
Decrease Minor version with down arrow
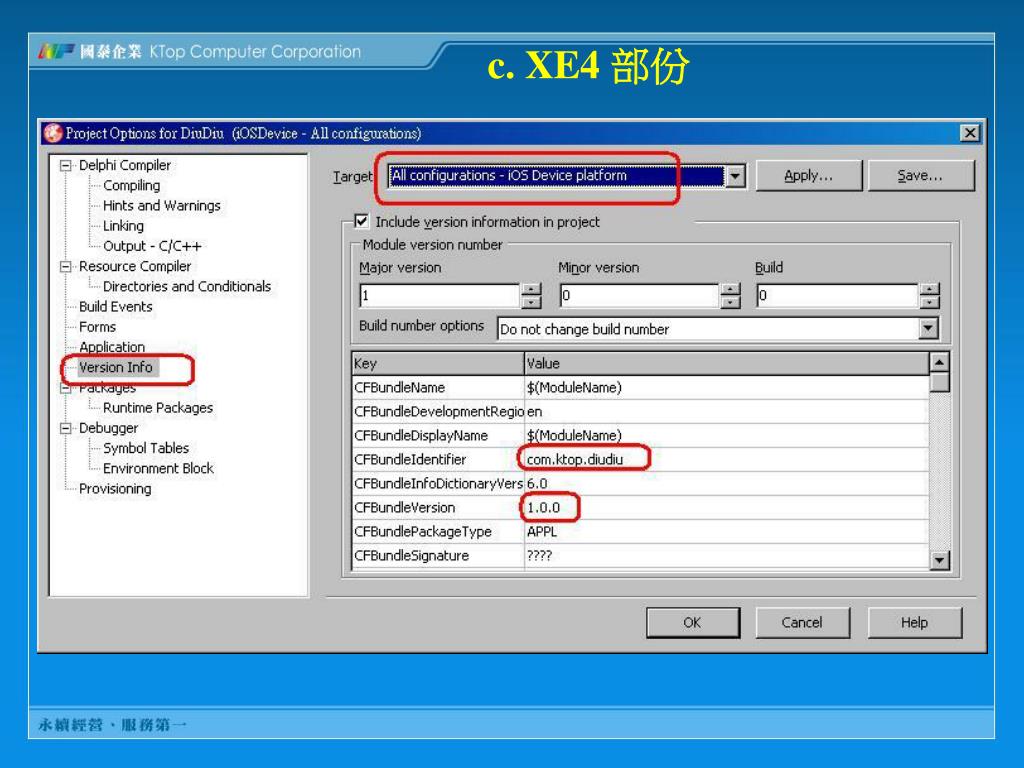point(731,302)
